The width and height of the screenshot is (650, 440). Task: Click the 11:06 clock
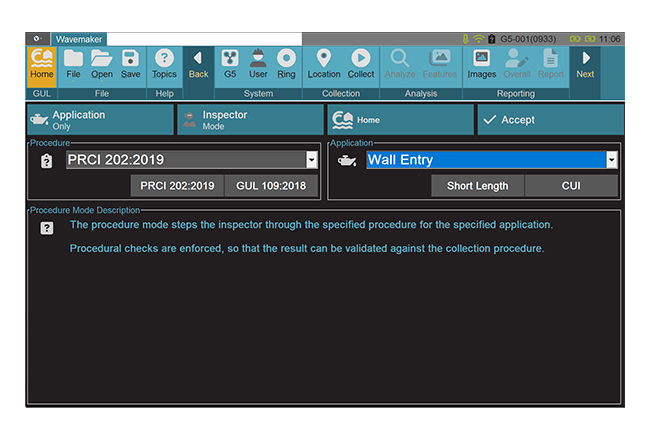(609, 39)
